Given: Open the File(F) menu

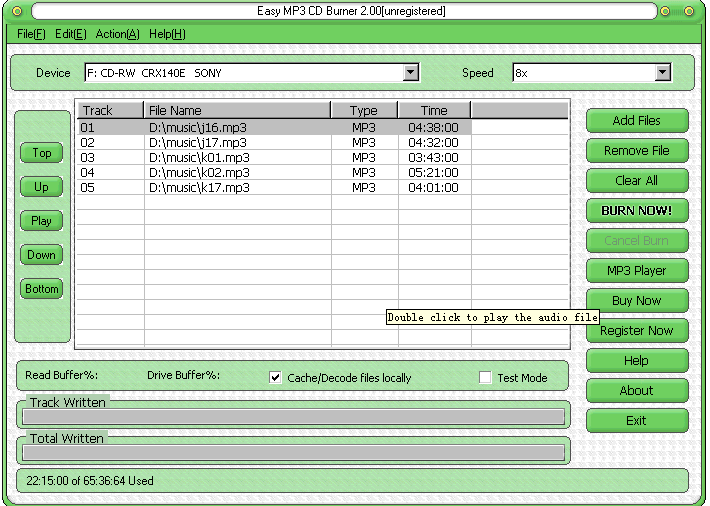Looking at the screenshot, I should tap(31, 34).
